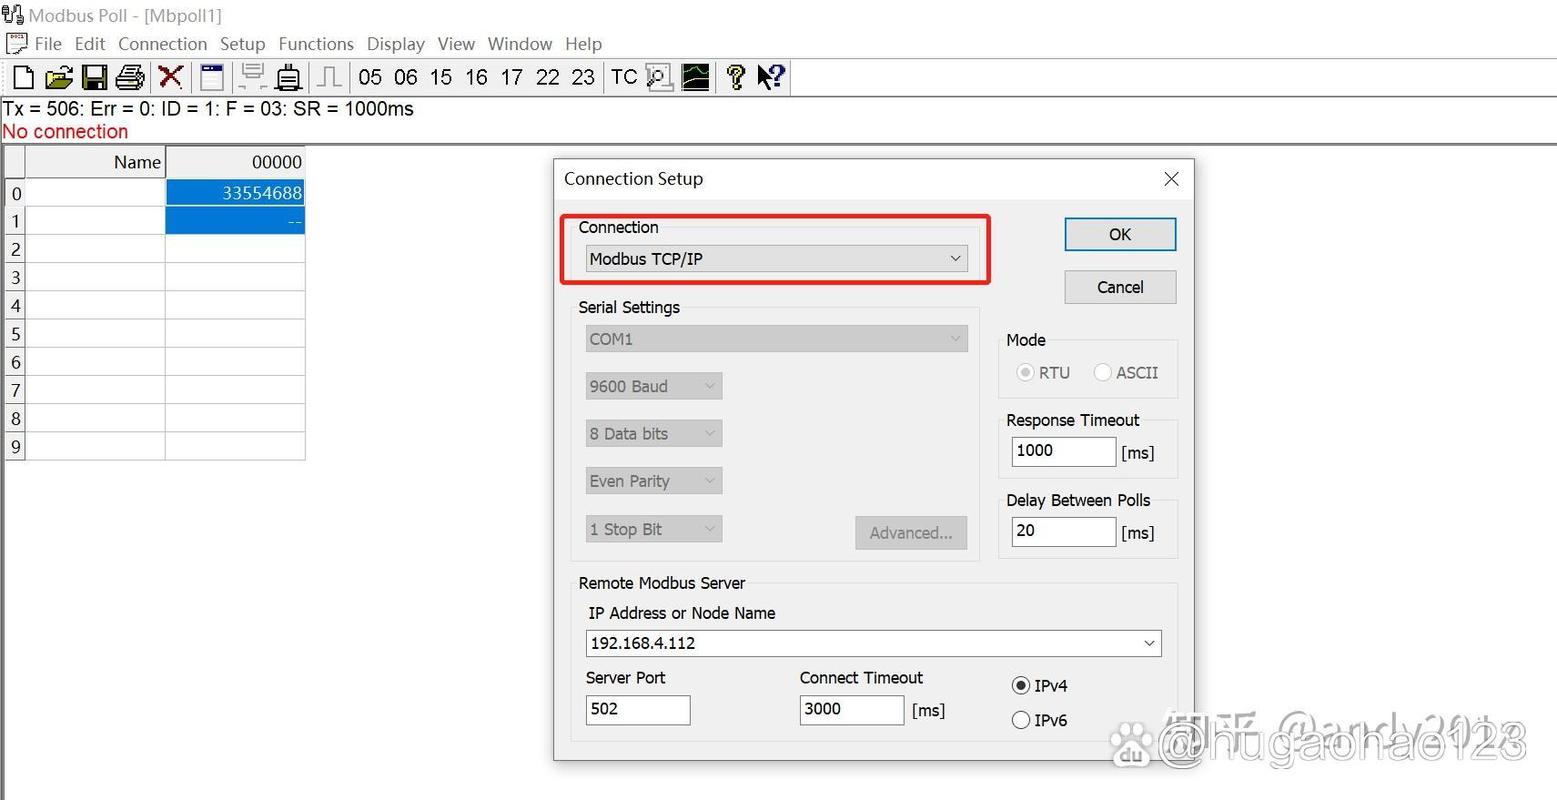
Task: Close the Connection Setup dialog
Action: (1171, 179)
